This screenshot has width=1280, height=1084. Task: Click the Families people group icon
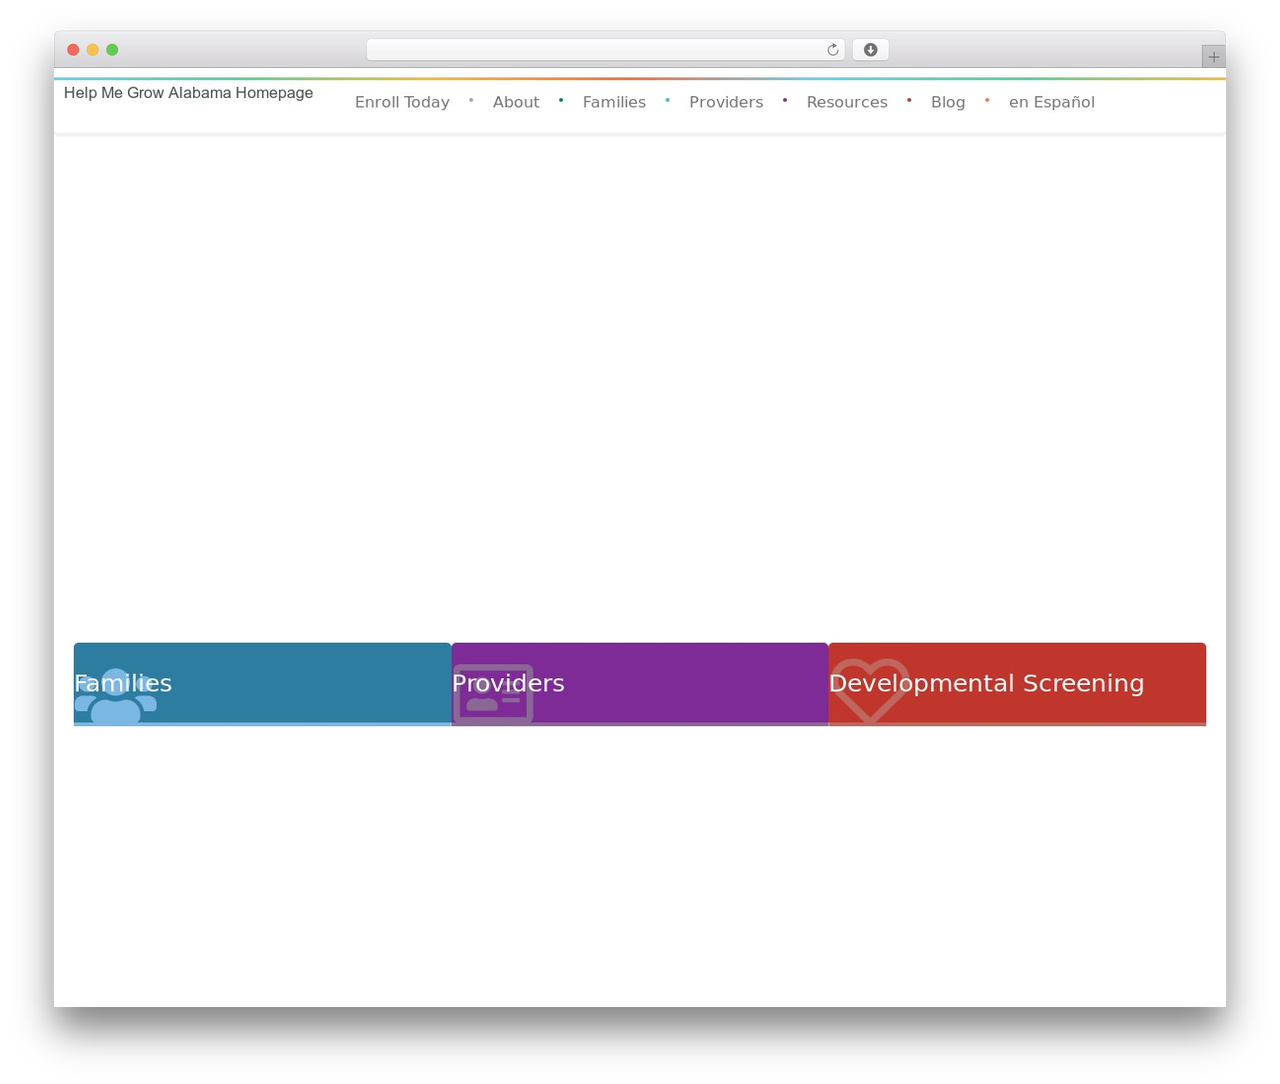115,696
